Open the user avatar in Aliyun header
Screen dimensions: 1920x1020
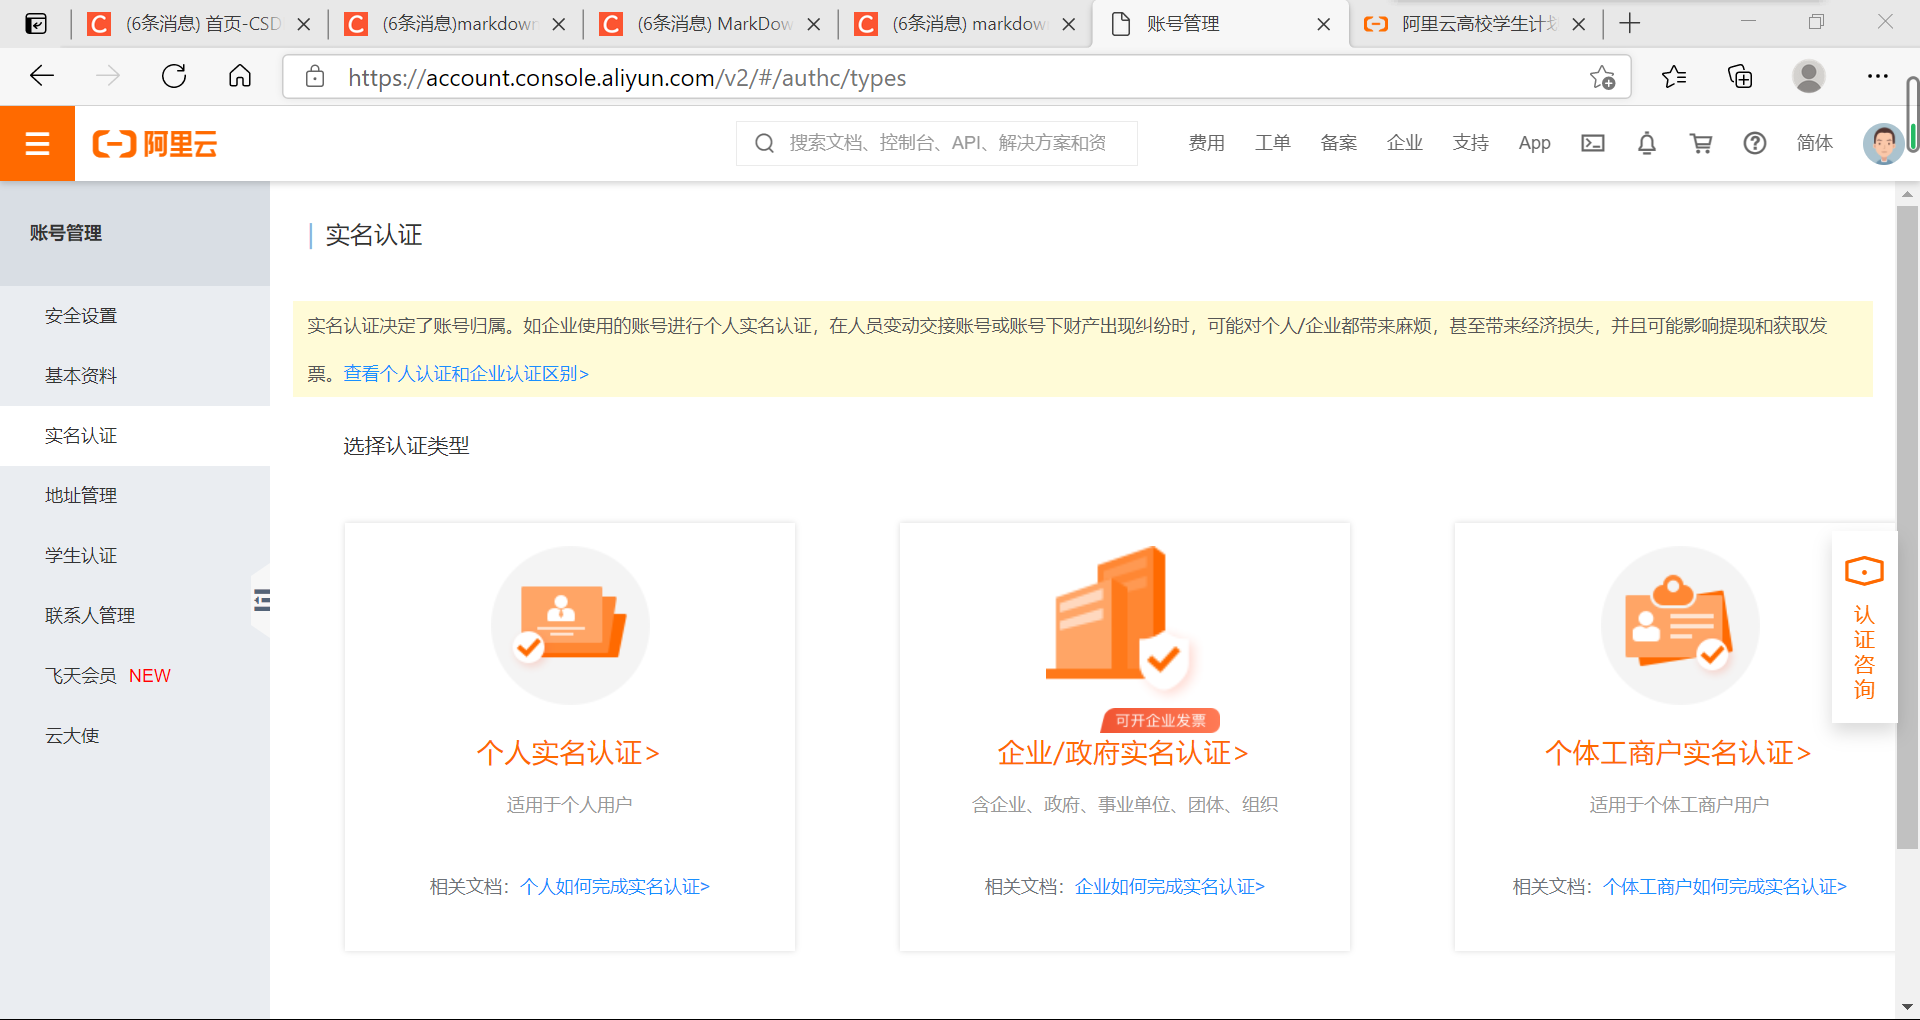click(1883, 144)
